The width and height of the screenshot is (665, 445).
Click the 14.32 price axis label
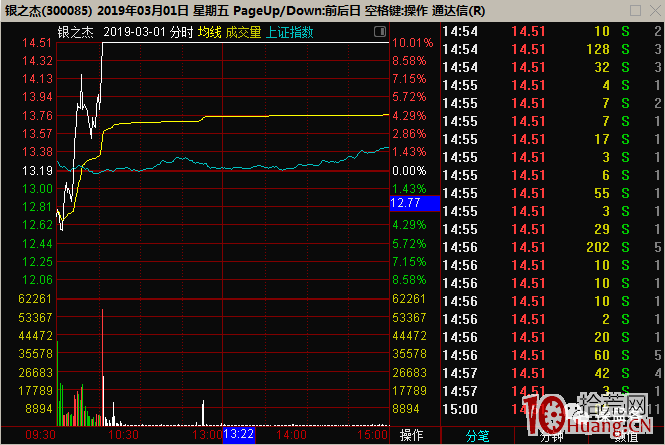[x=37, y=61]
